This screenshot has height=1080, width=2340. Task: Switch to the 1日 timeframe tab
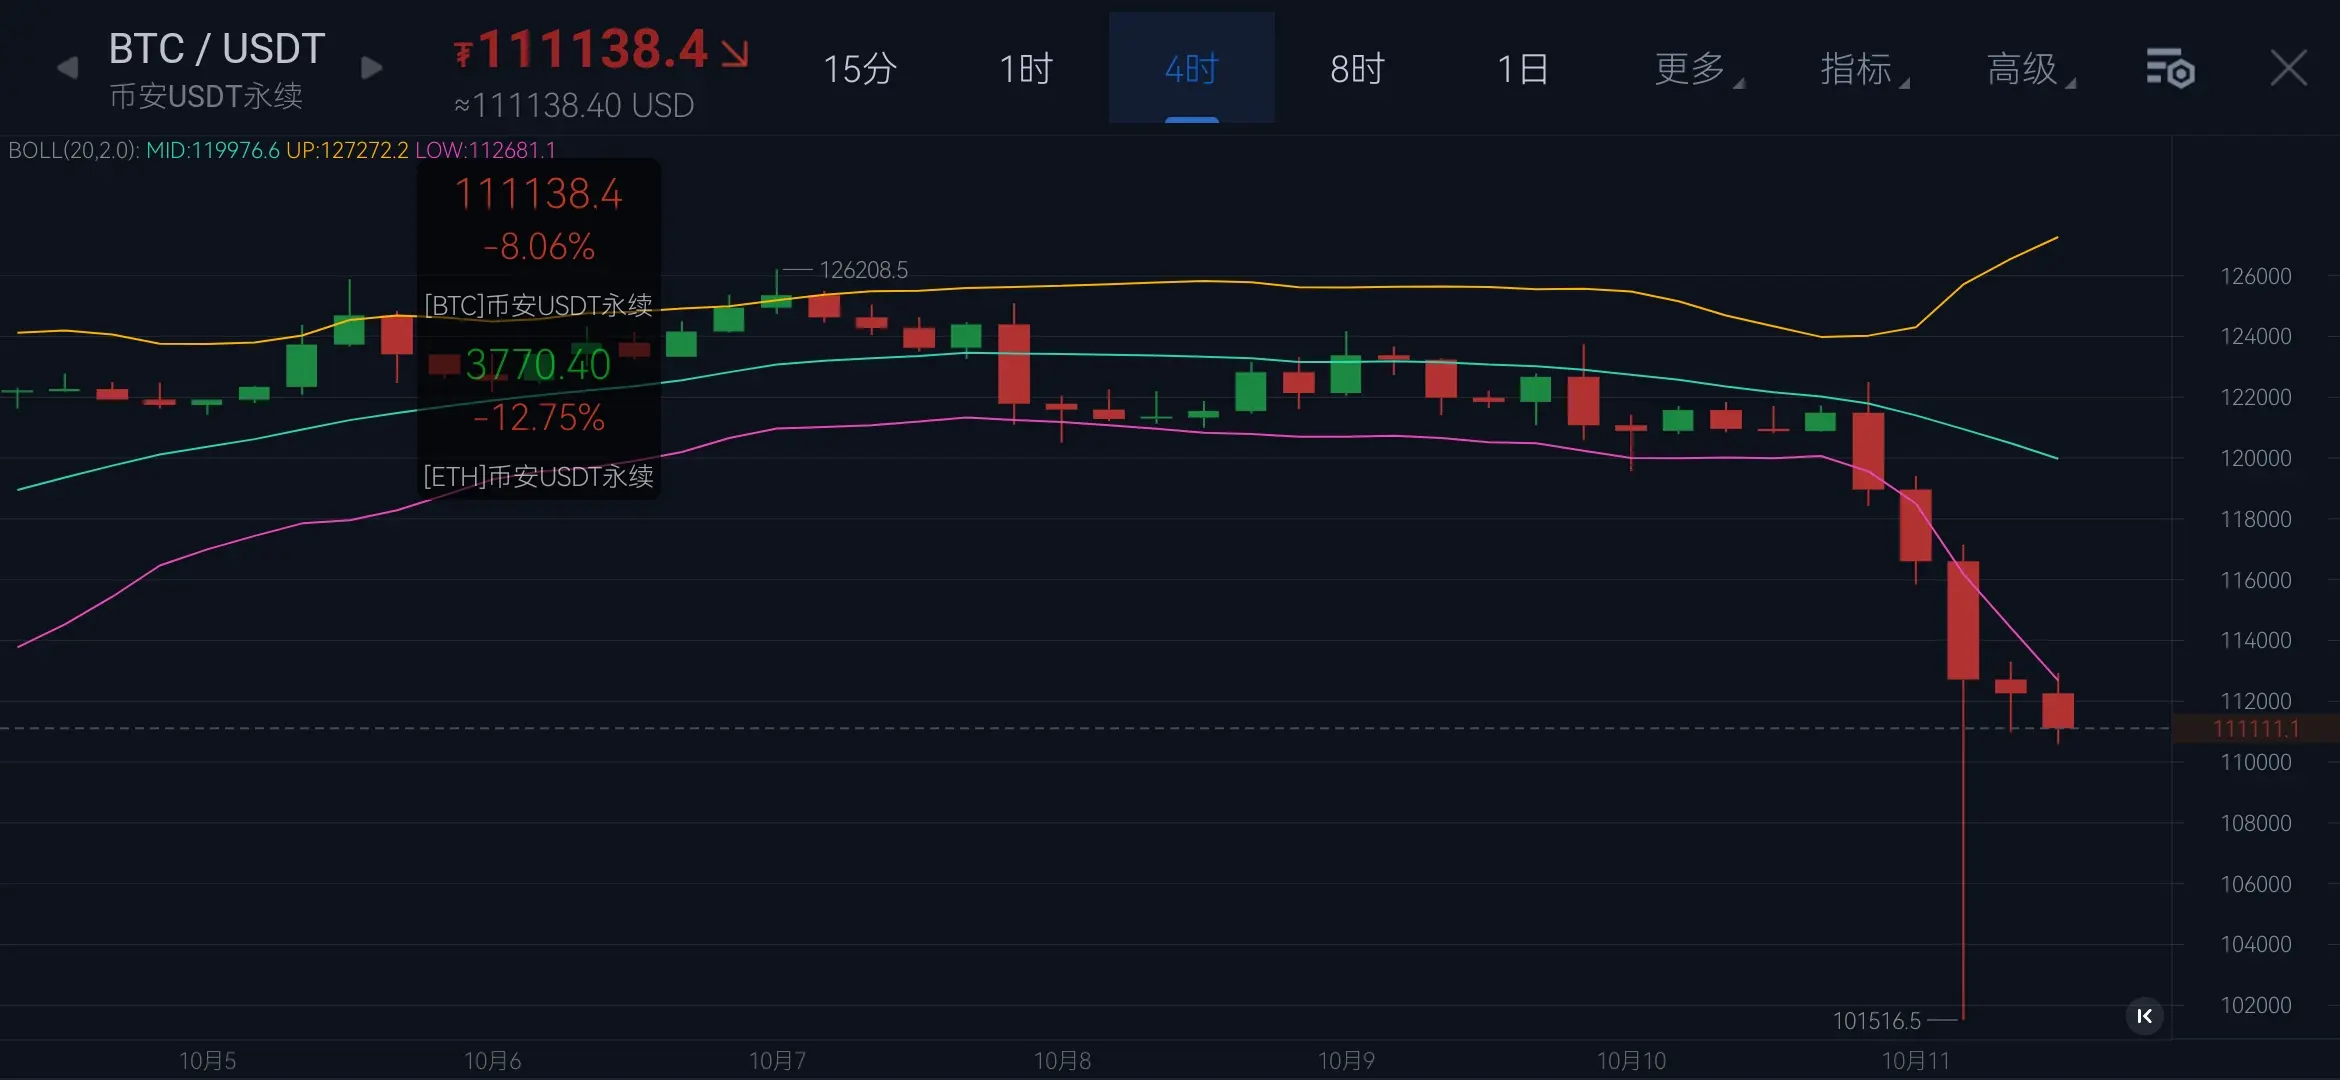tap(1522, 69)
